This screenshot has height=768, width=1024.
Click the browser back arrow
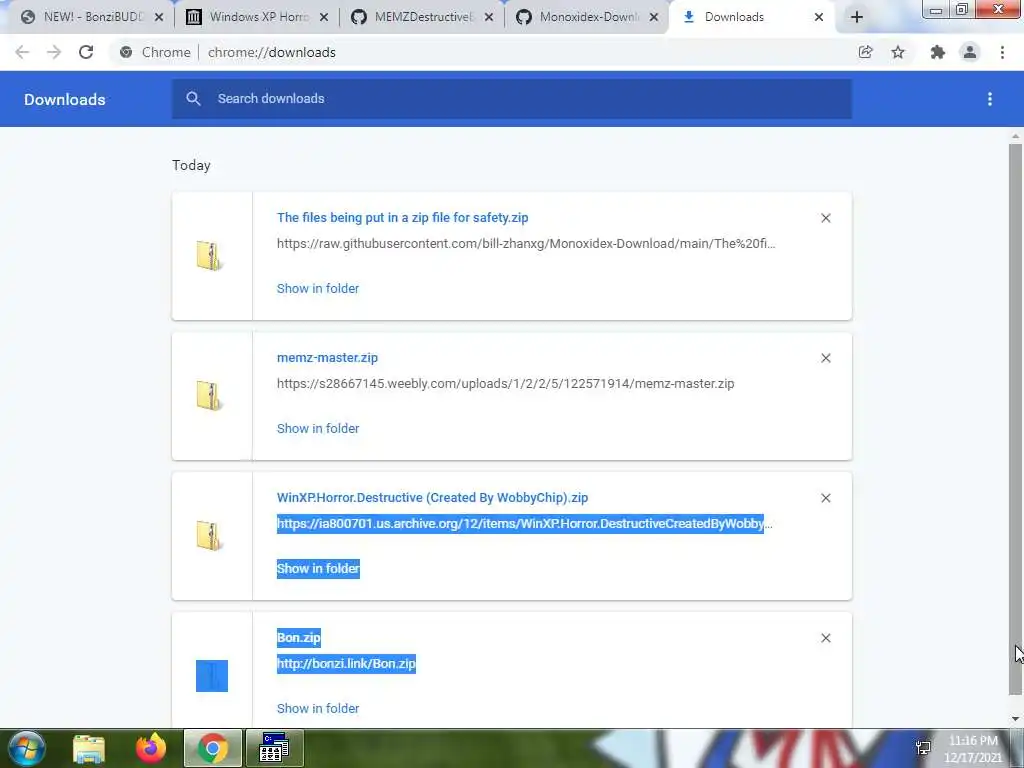tap(22, 52)
